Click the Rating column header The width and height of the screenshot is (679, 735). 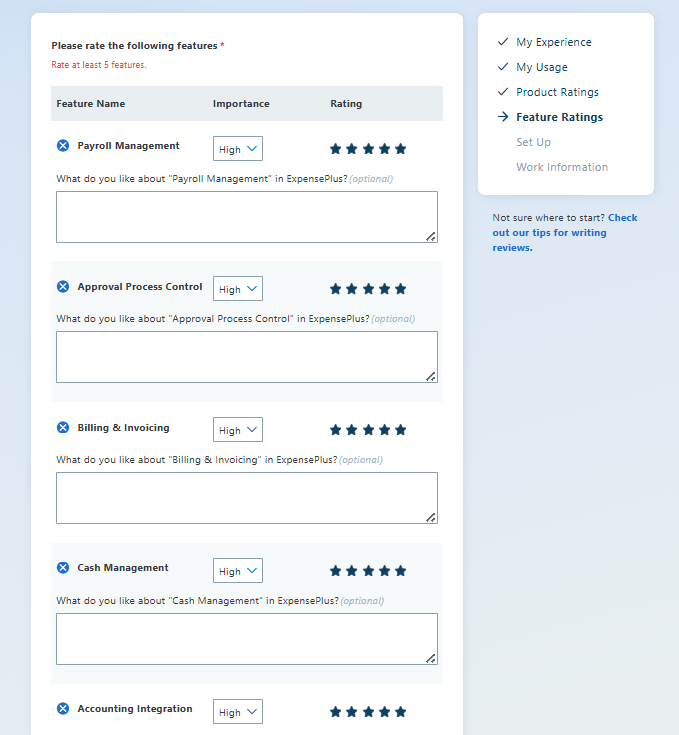coord(346,104)
